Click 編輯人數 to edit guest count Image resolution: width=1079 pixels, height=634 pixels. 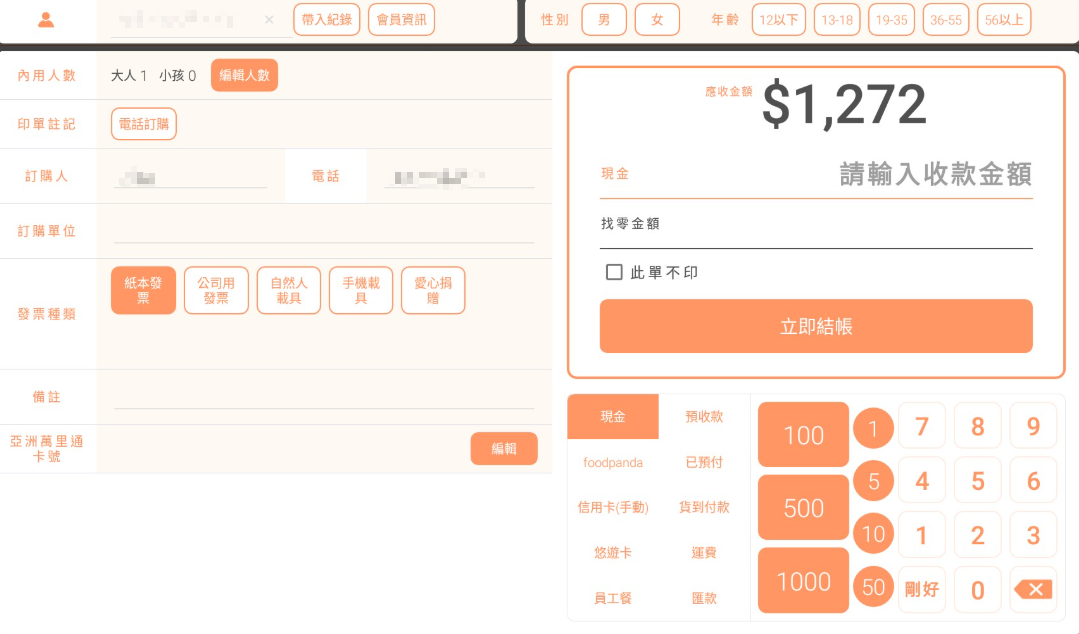(x=244, y=75)
